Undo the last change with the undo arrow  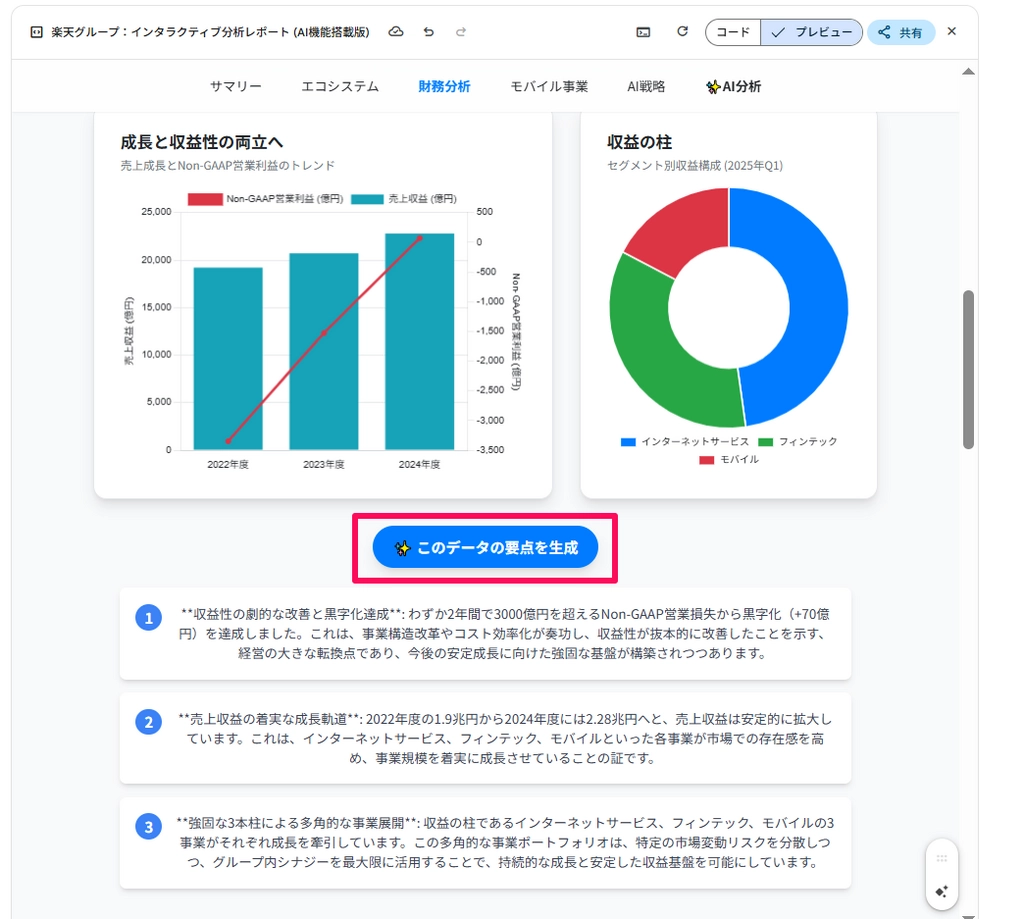click(x=428, y=31)
